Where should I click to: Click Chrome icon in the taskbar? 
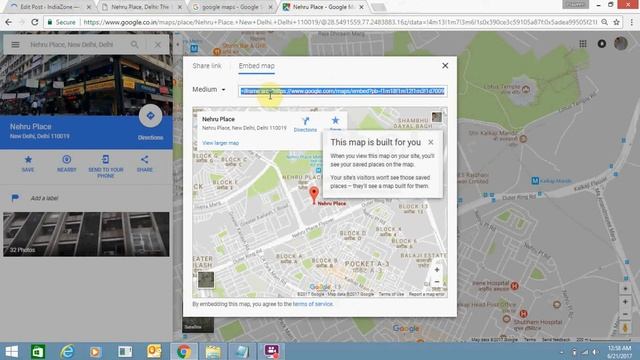tap(184, 351)
